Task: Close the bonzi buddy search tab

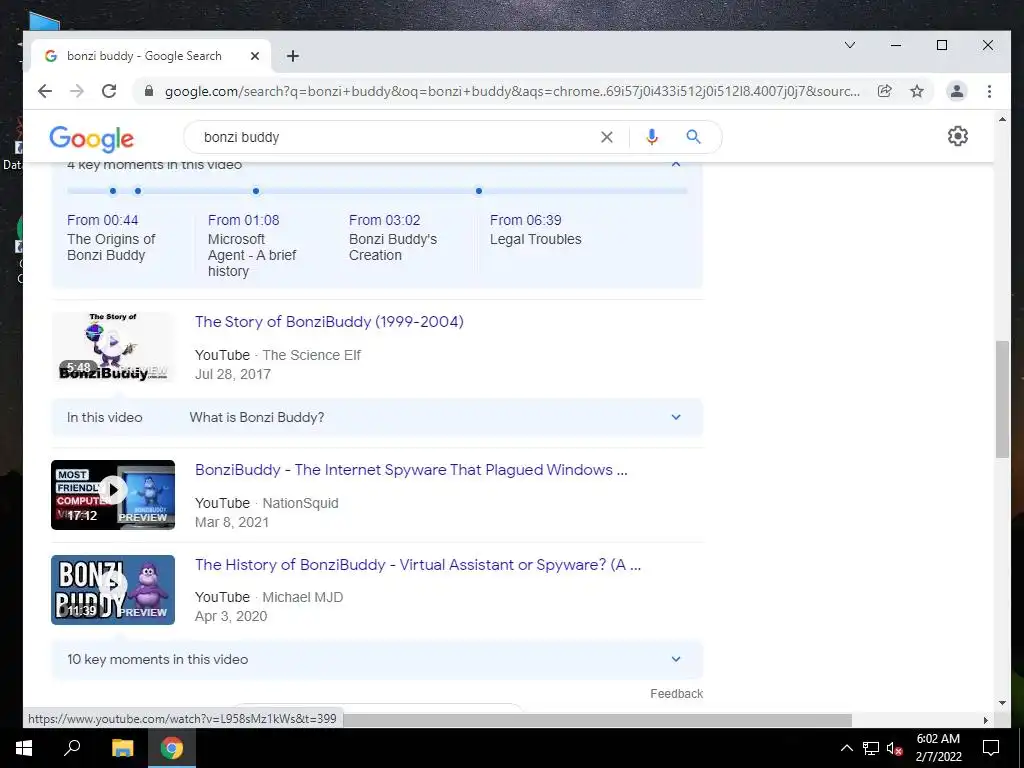Action: click(x=255, y=56)
